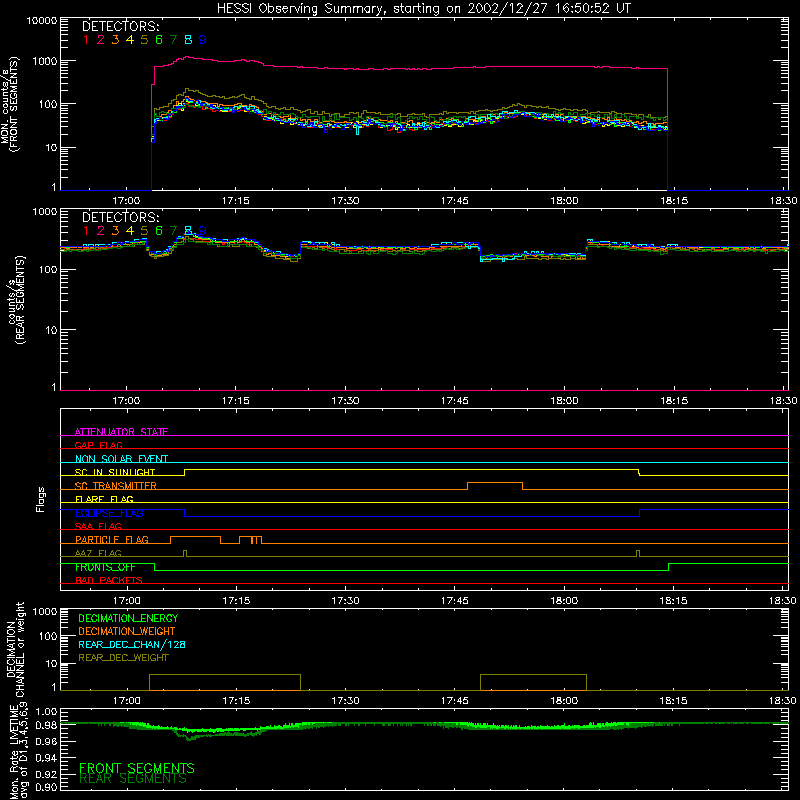This screenshot has height=800, width=800.
Task: Click the ATTENUATOR_STATE flag label
Action: 121,432
